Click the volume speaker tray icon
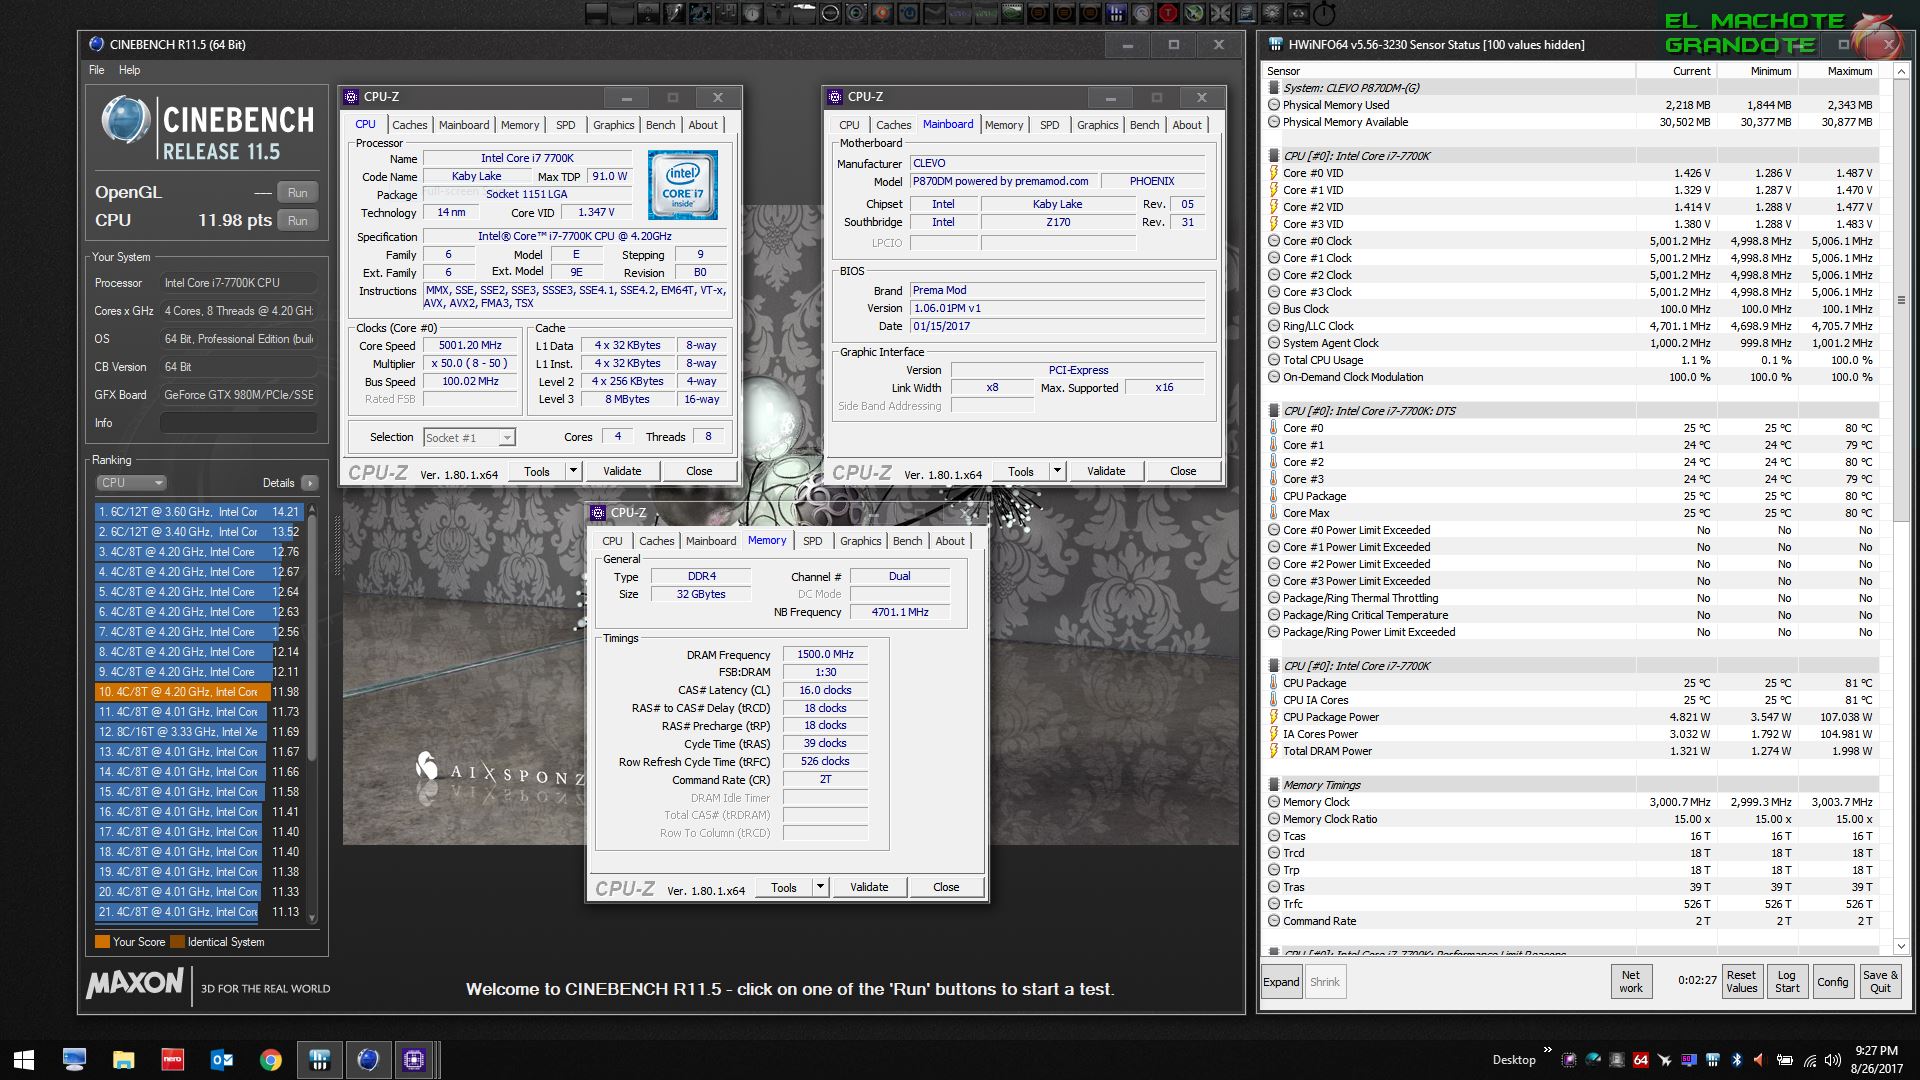The height and width of the screenshot is (1080, 1920). pyautogui.click(x=1832, y=1060)
